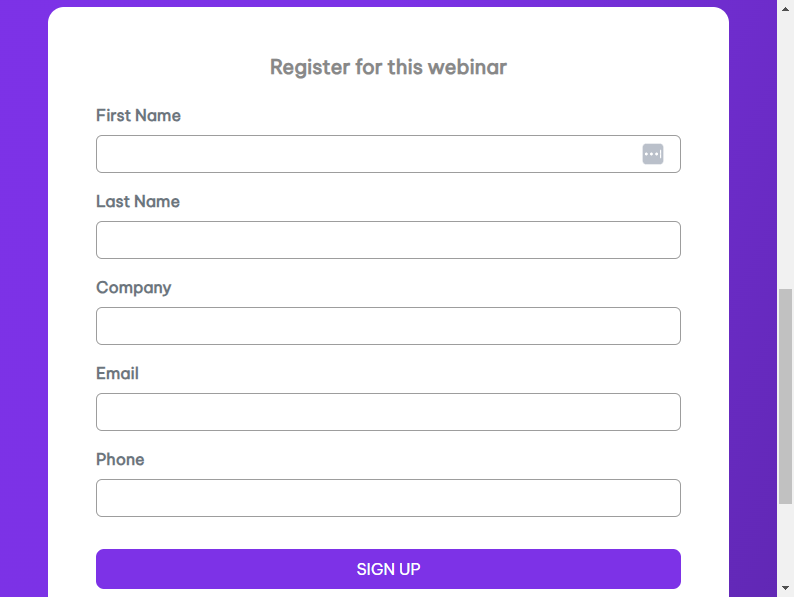Click the scrollbar down arrow
This screenshot has height=597, width=794.
785,588
